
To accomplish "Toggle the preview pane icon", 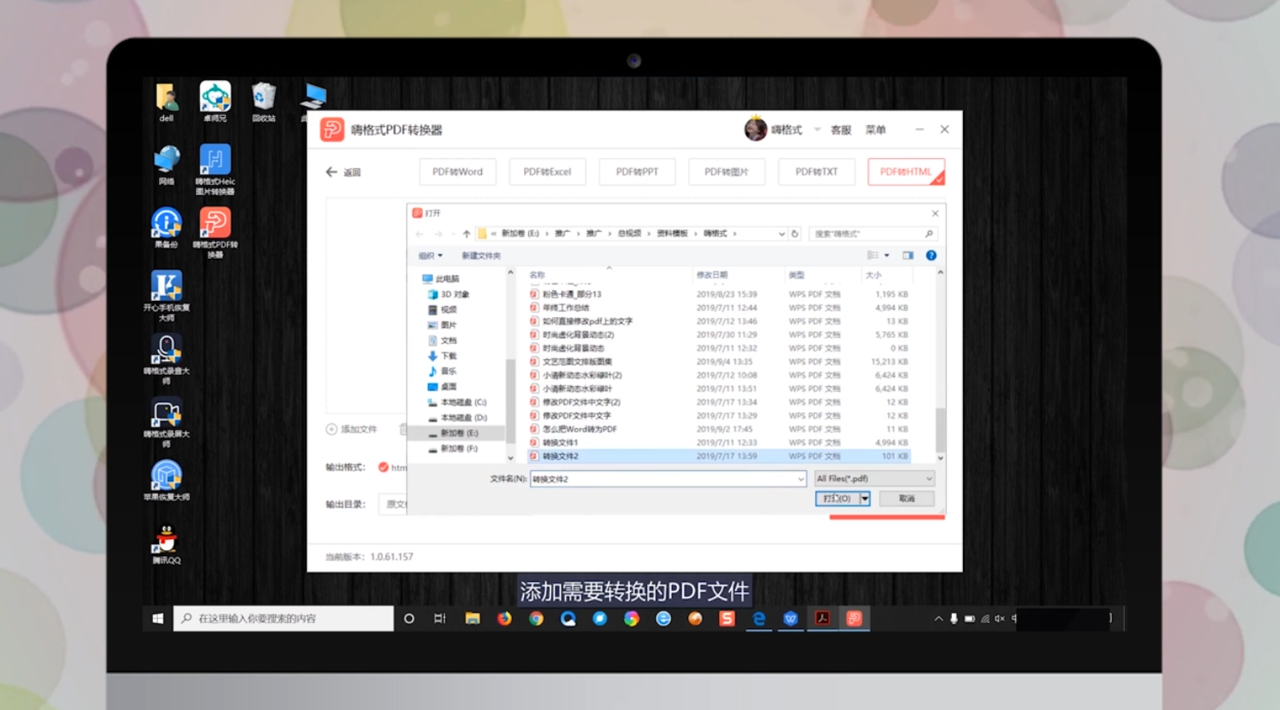I will (x=908, y=256).
